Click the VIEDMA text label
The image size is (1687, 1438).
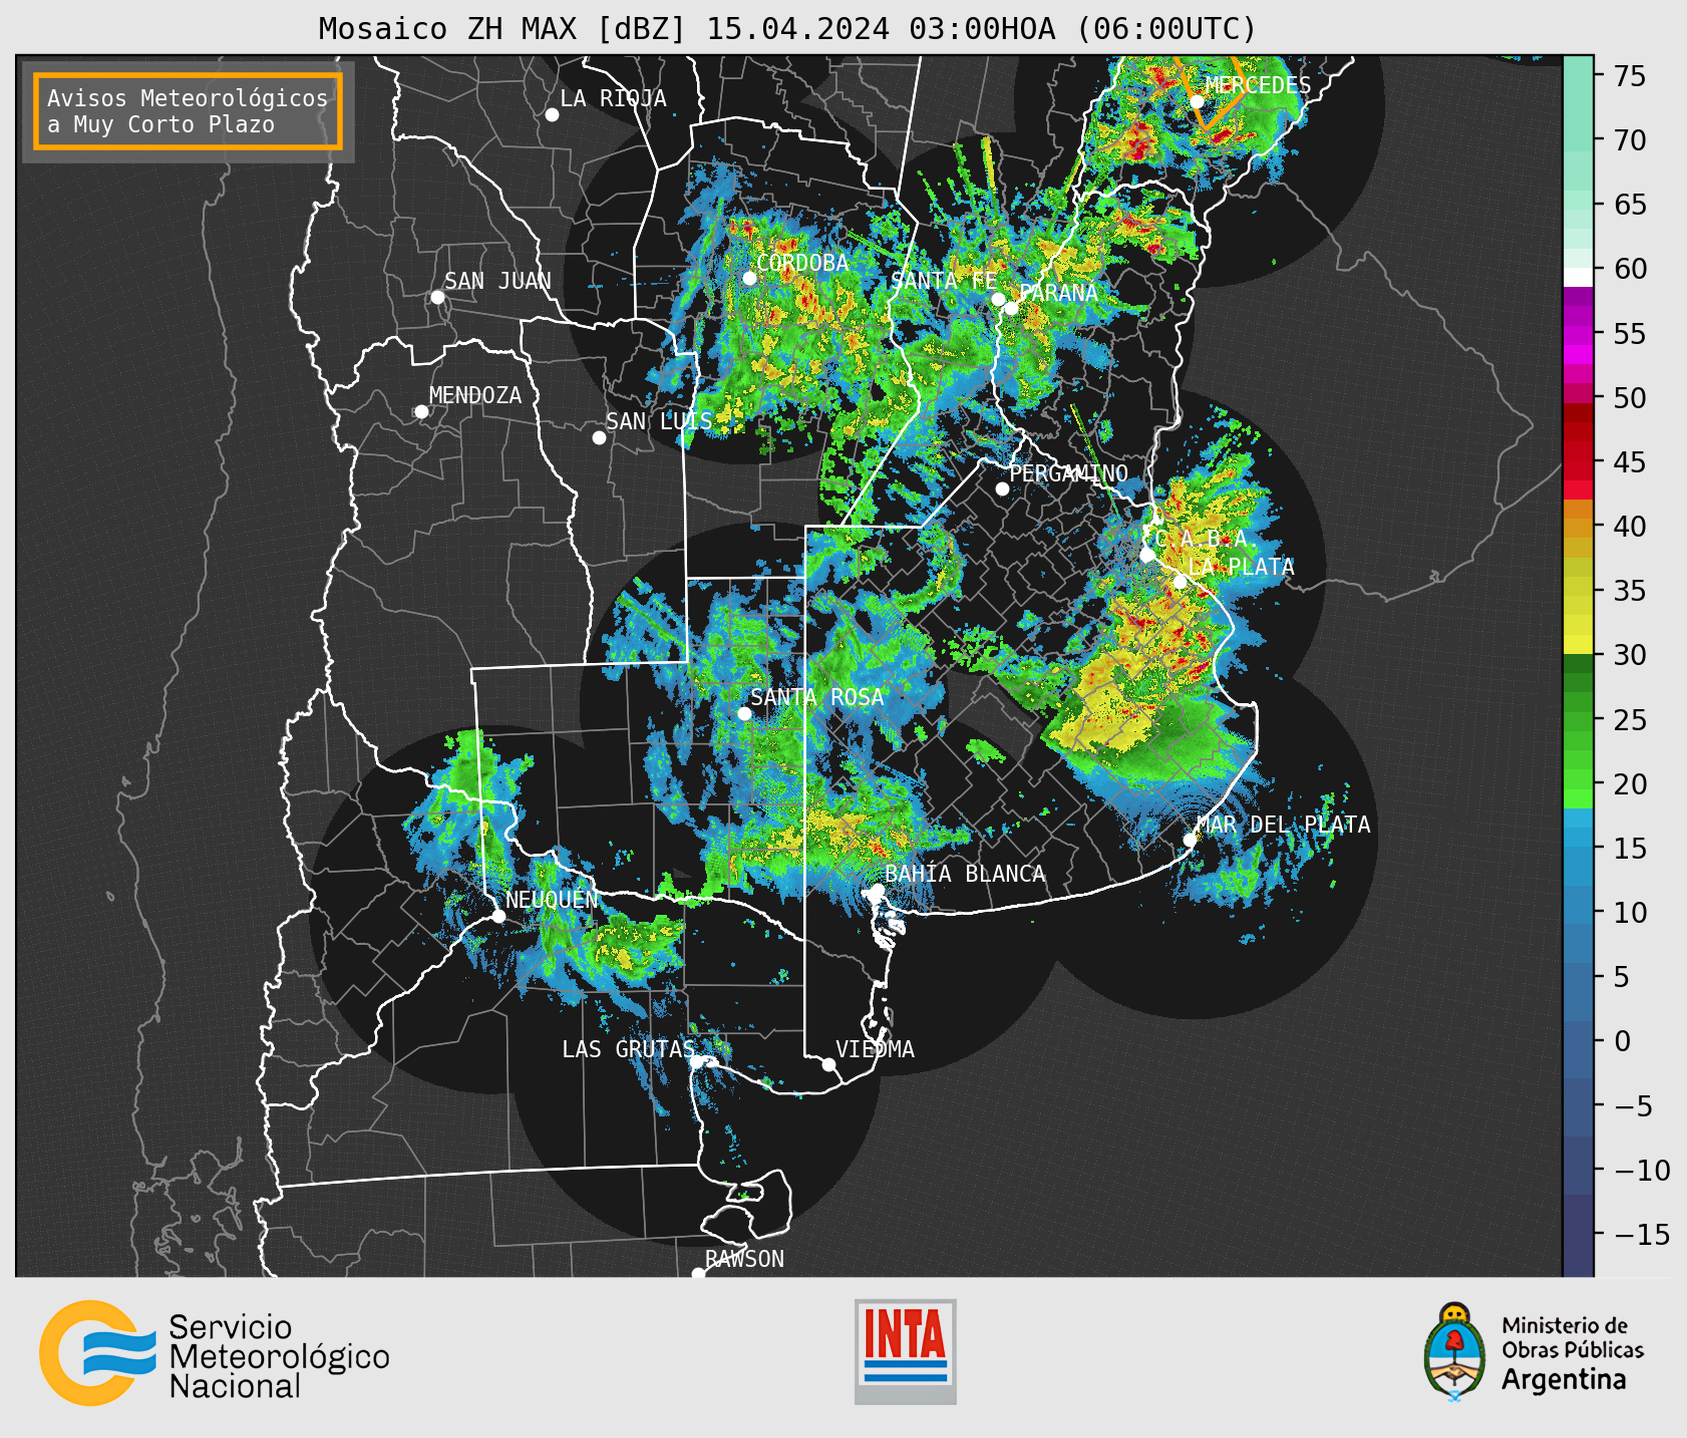click(875, 1049)
